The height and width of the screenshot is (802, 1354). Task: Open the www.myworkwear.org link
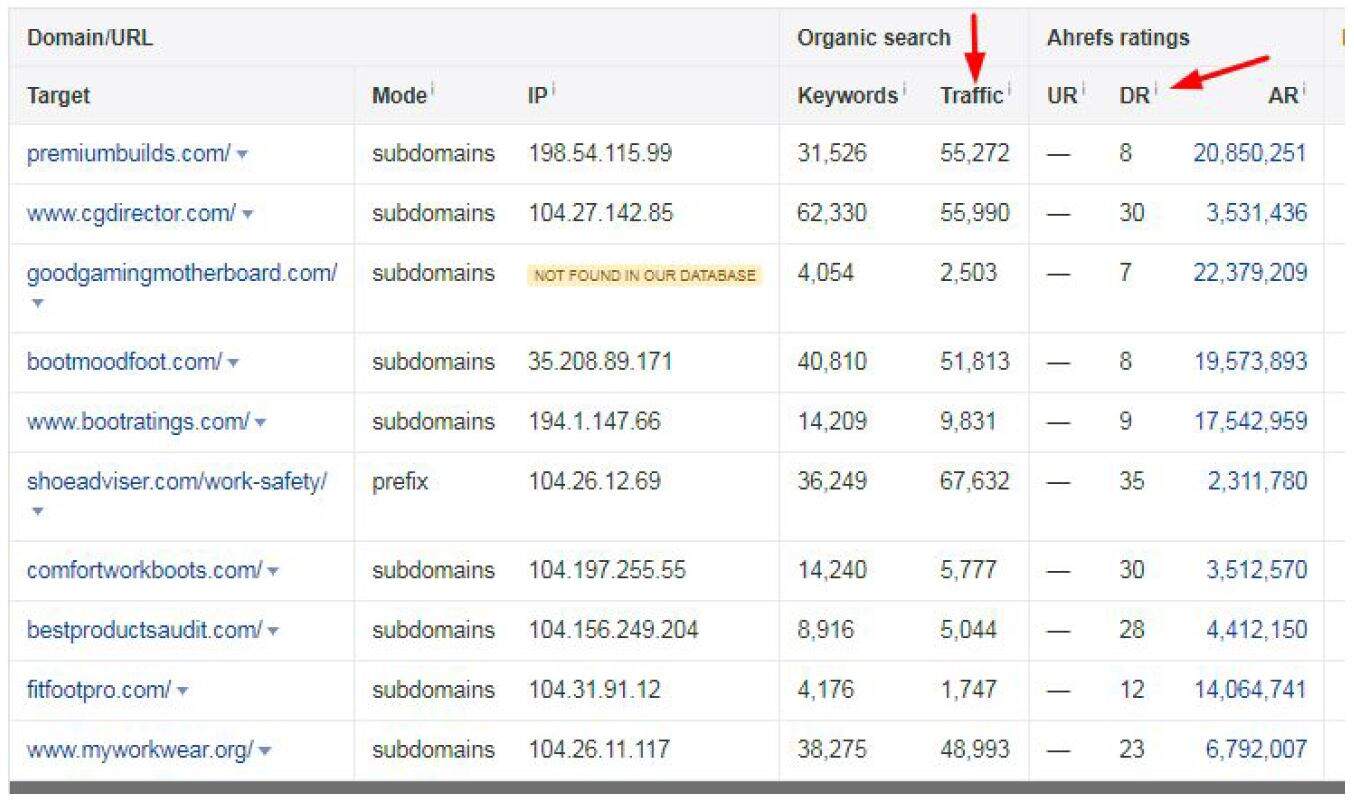139,750
